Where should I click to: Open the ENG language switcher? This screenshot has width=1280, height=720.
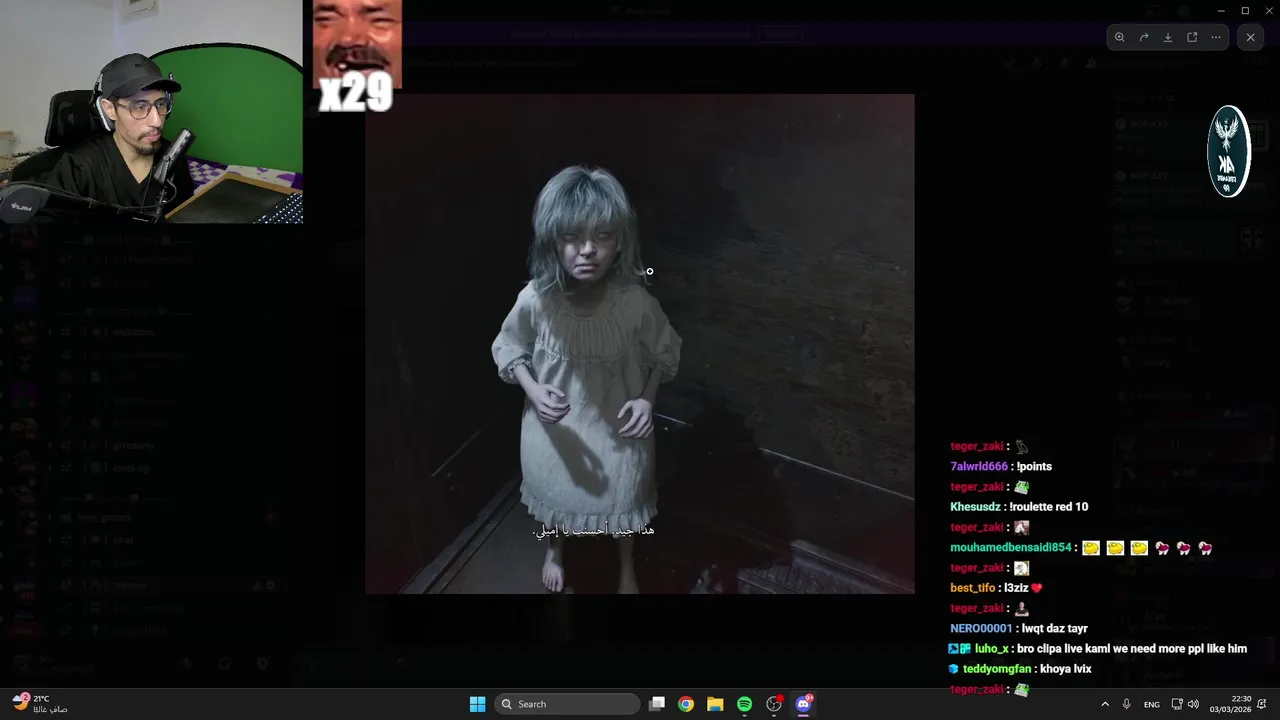pyautogui.click(x=1152, y=704)
